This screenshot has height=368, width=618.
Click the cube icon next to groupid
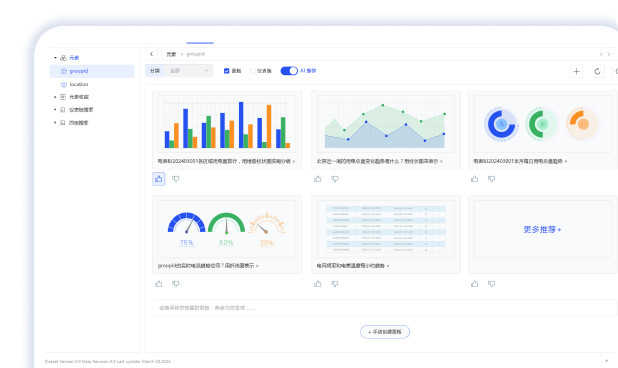(x=64, y=71)
